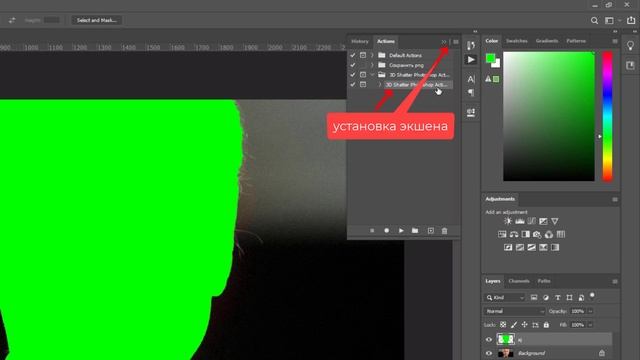Open the Layers panel menu

tap(615, 281)
